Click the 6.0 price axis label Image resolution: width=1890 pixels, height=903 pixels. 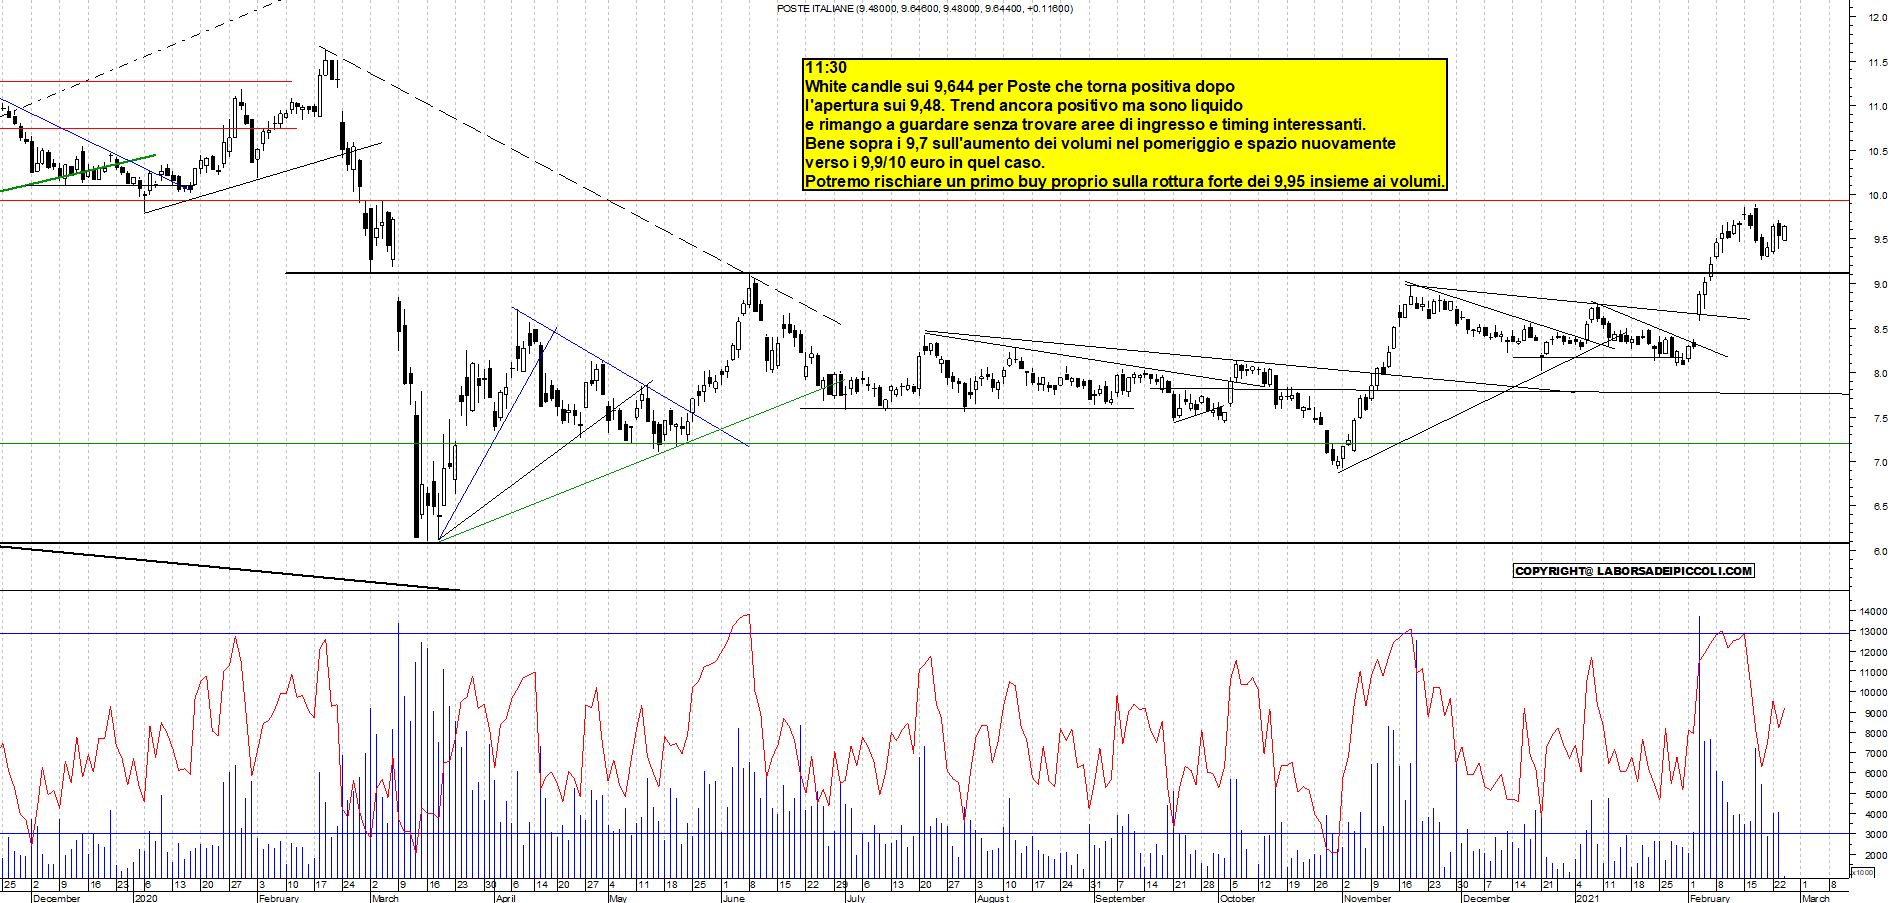tap(1880, 552)
